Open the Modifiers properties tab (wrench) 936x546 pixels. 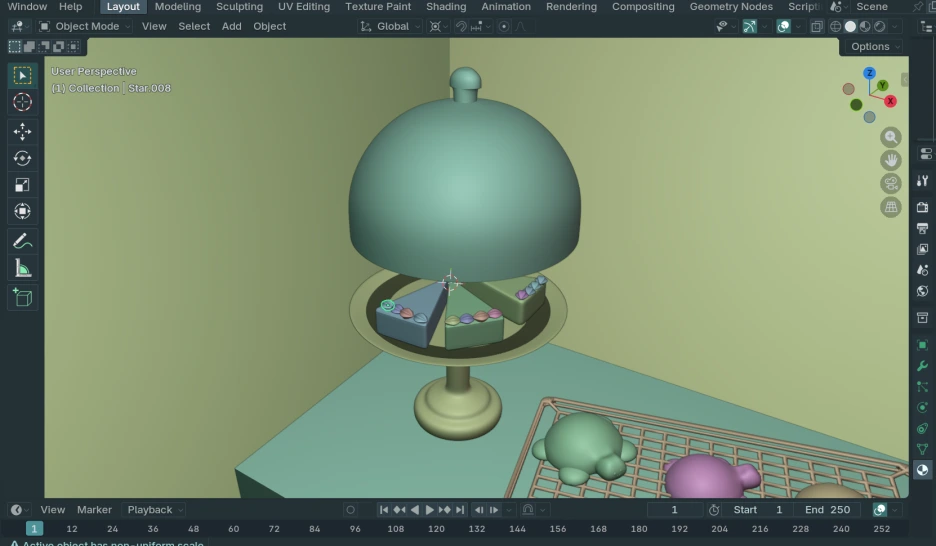922,366
